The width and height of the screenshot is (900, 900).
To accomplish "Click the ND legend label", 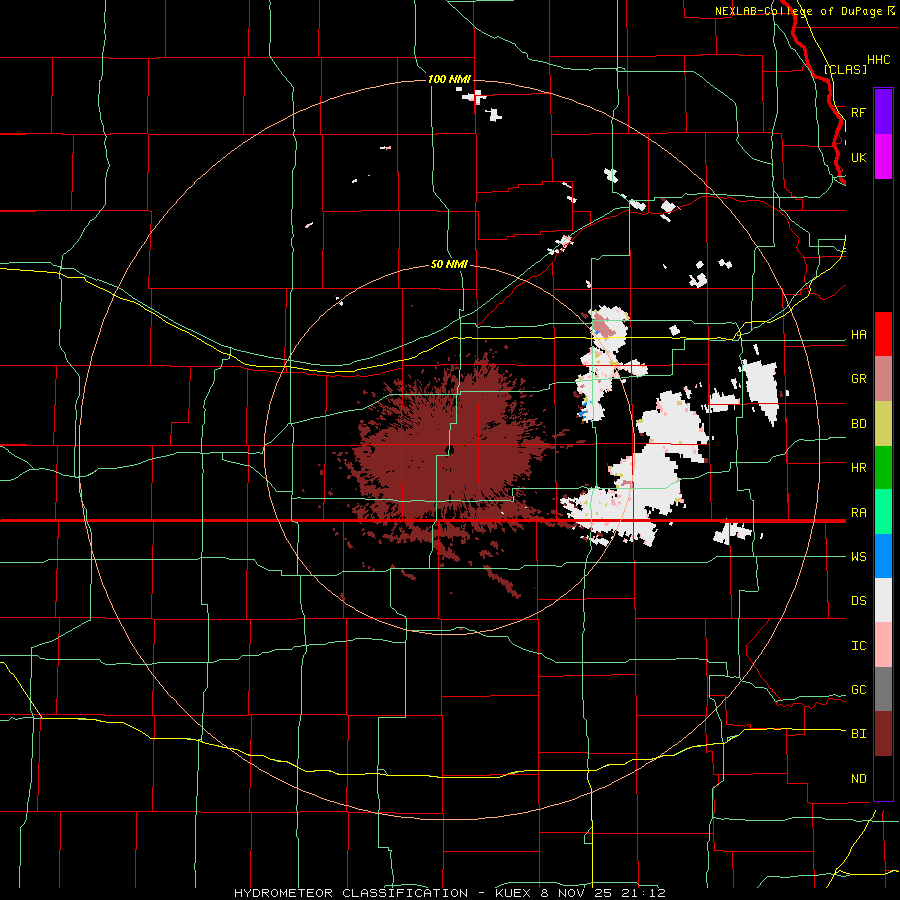I will (858, 779).
